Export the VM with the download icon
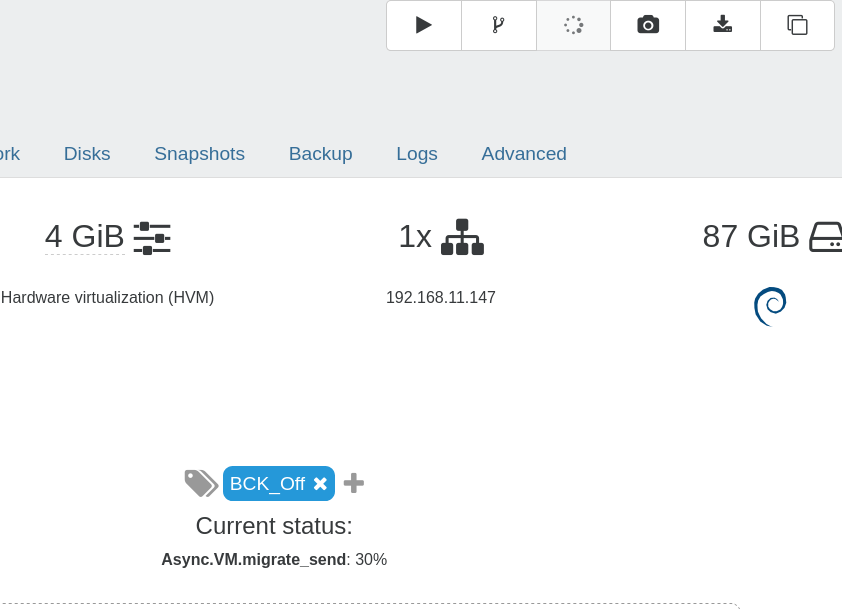Screen dimensions: 842x609 (722, 25)
